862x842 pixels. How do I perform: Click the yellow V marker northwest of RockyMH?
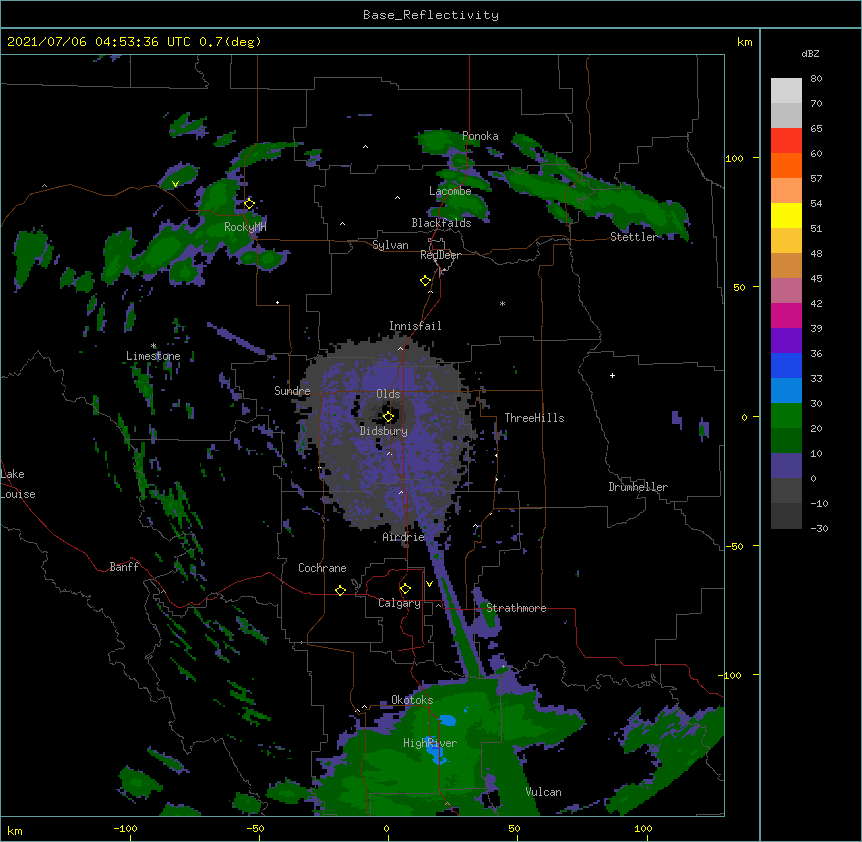click(x=175, y=184)
